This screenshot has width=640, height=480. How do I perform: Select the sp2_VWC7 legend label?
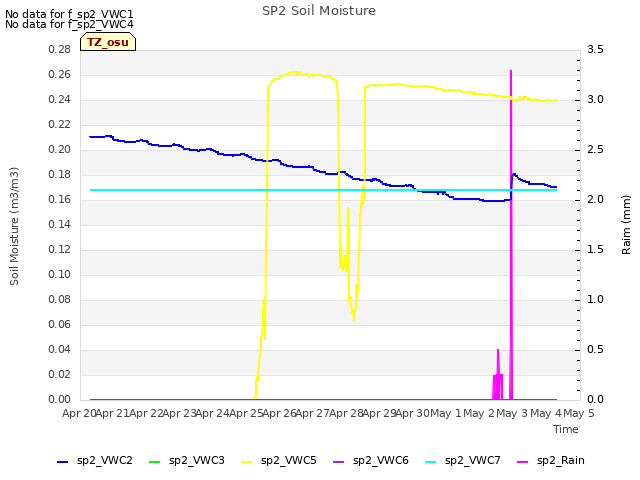tap(473, 461)
